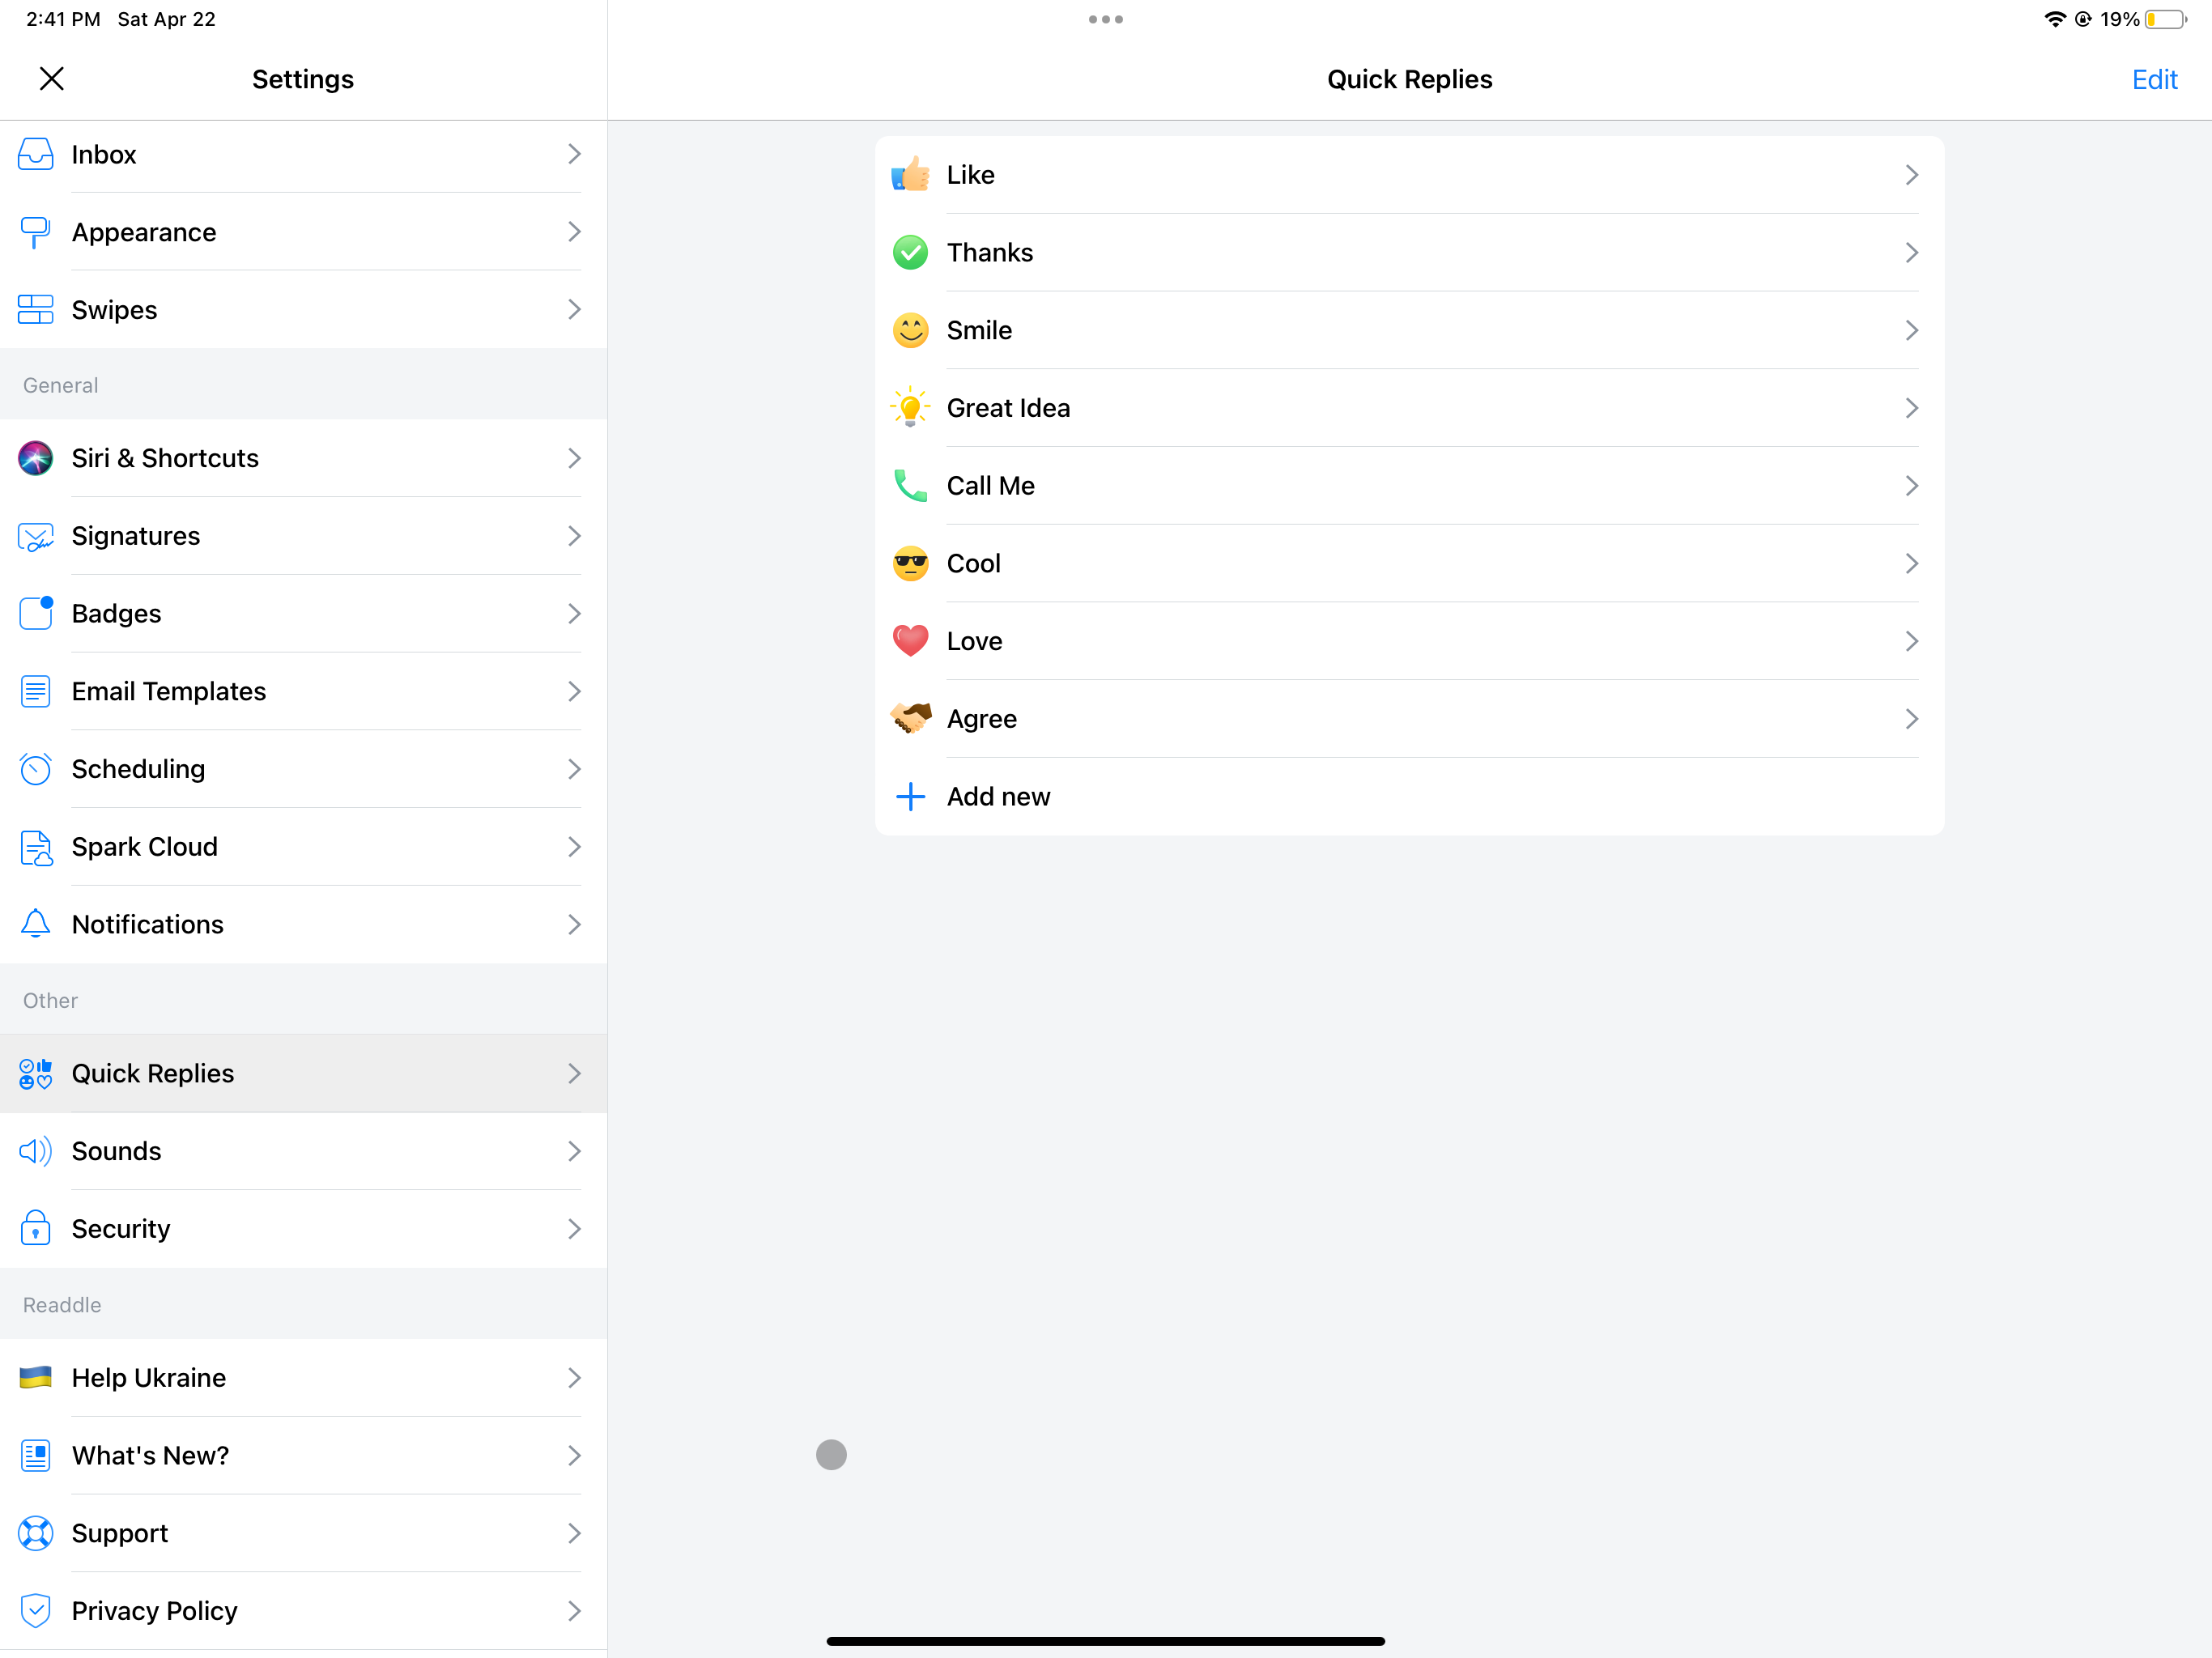Tap the Siri & Shortcuts orb icon

[35, 458]
